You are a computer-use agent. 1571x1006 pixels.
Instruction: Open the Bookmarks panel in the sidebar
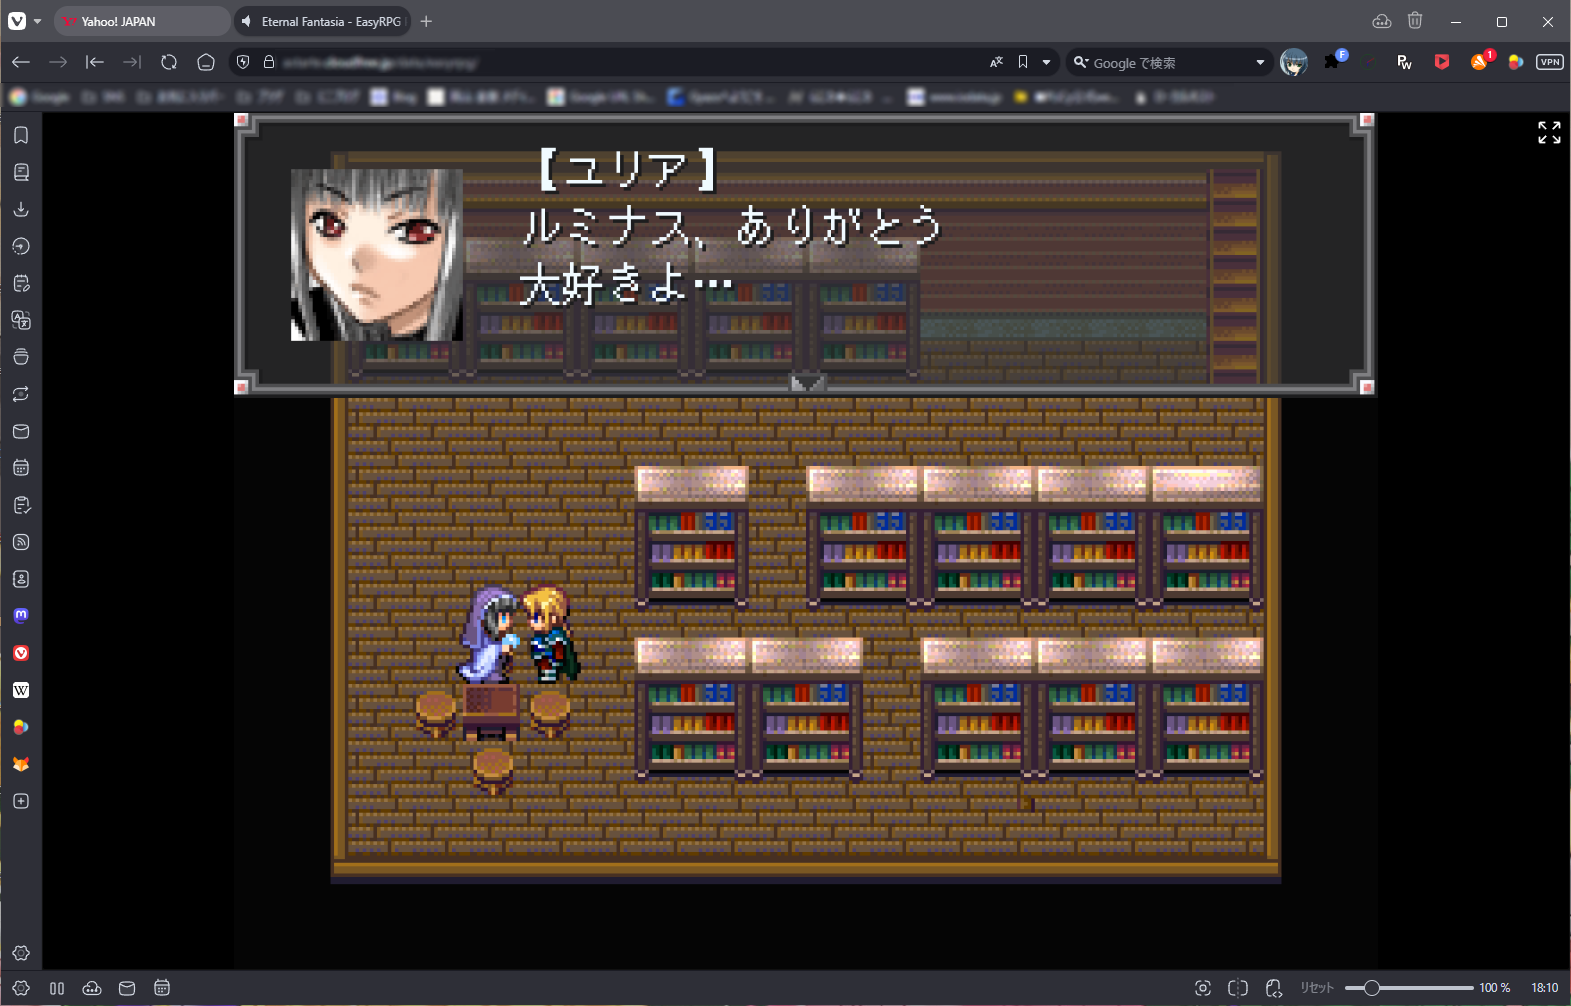pyautogui.click(x=21, y=135)
